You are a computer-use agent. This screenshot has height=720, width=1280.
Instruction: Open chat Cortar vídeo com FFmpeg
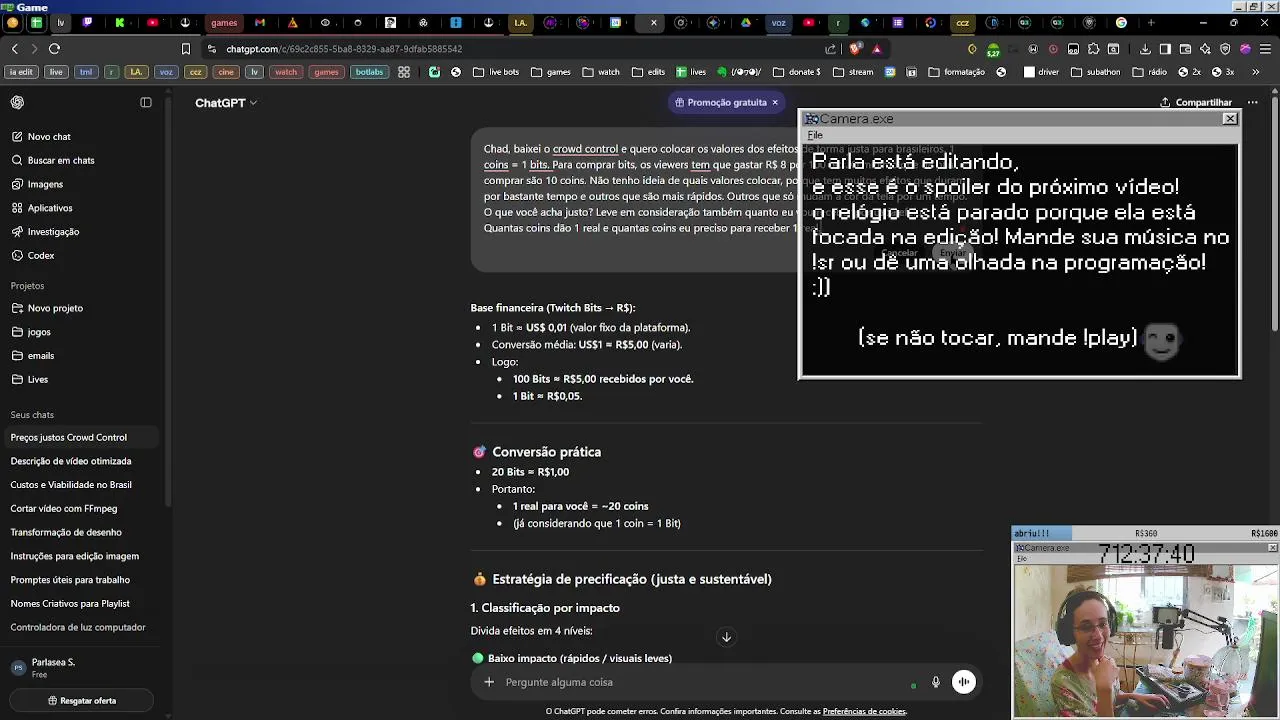tap(63, 509)
